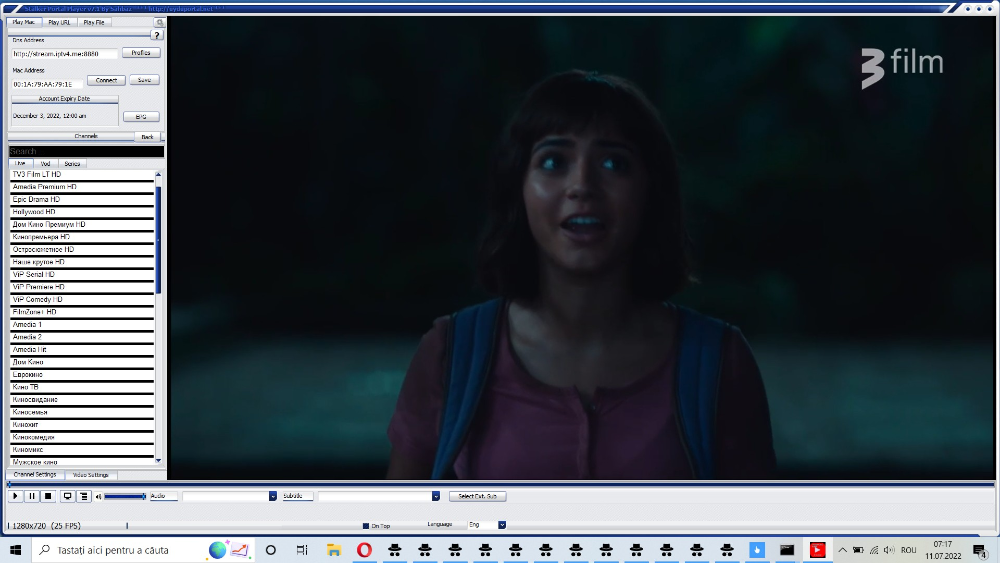Select ViP Serial HD channel
1000x563 pixels.
pyautogui.click(x=82, y=274)
